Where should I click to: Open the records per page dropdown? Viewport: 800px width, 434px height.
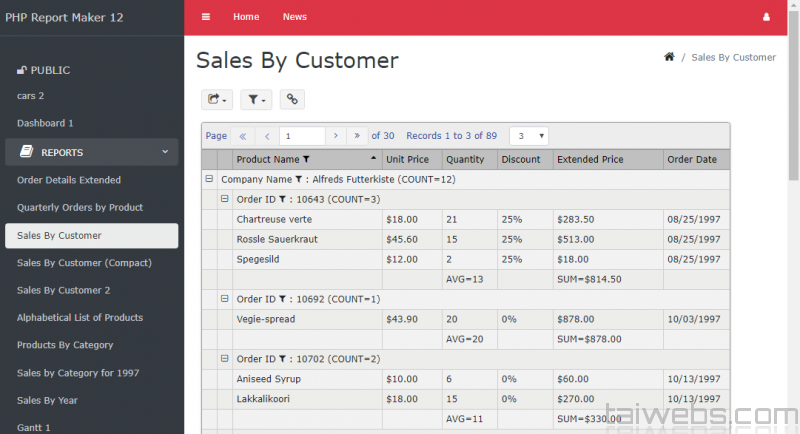pyautogui.click(x=528, y=136)
